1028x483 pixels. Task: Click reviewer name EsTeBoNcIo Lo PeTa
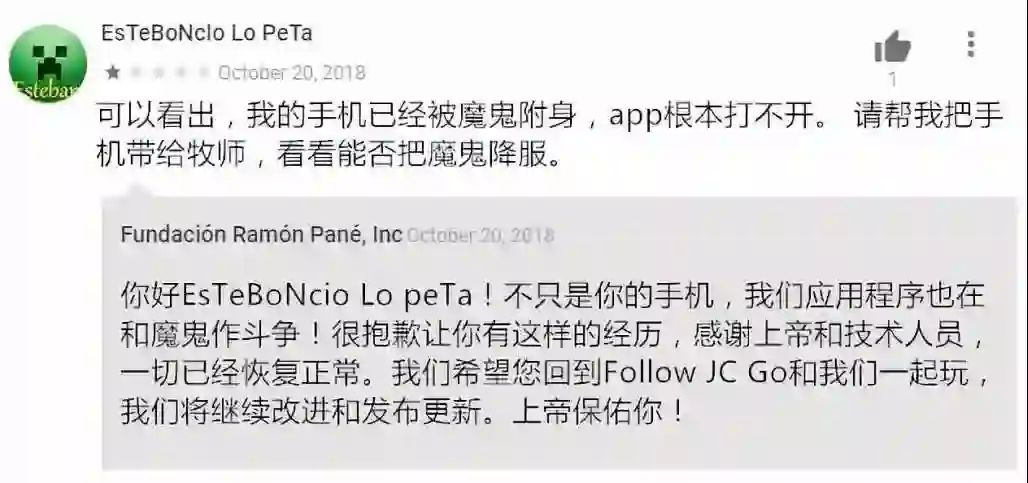click(x=207, y=33)
